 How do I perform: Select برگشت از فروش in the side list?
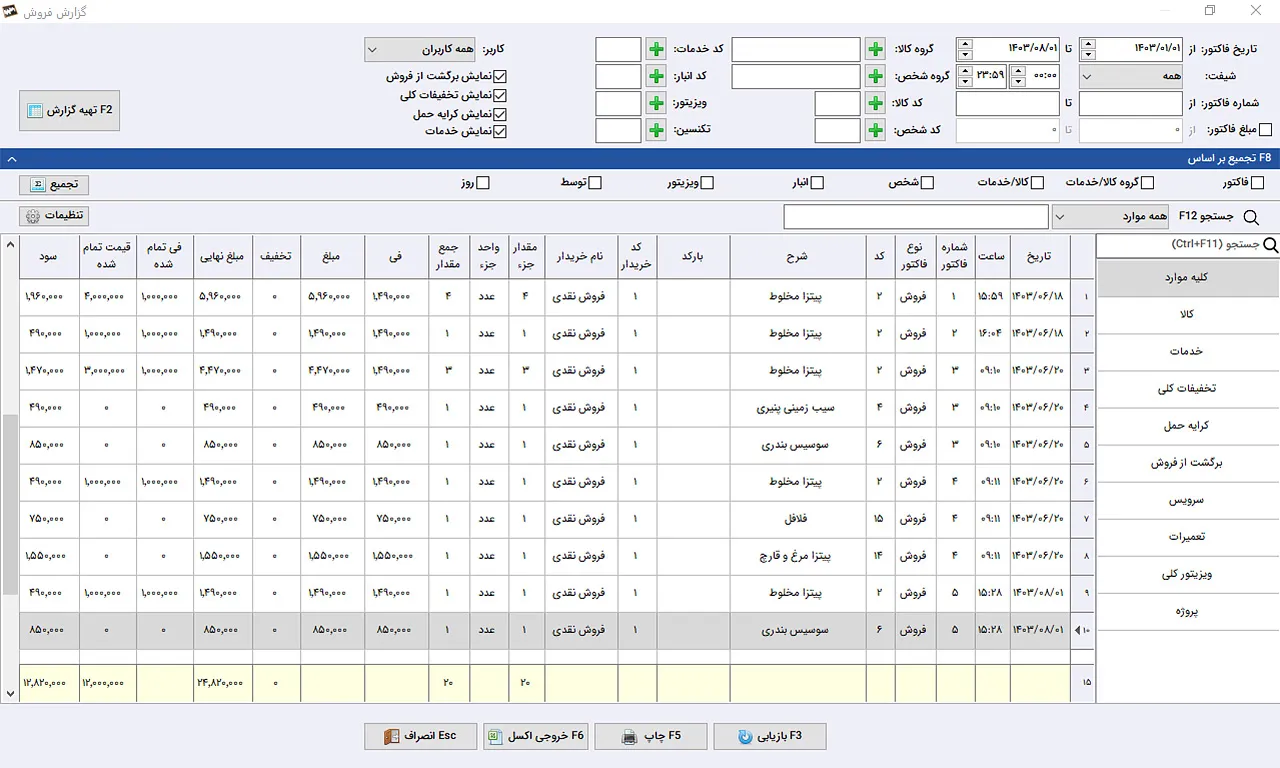click(1187, 463)
